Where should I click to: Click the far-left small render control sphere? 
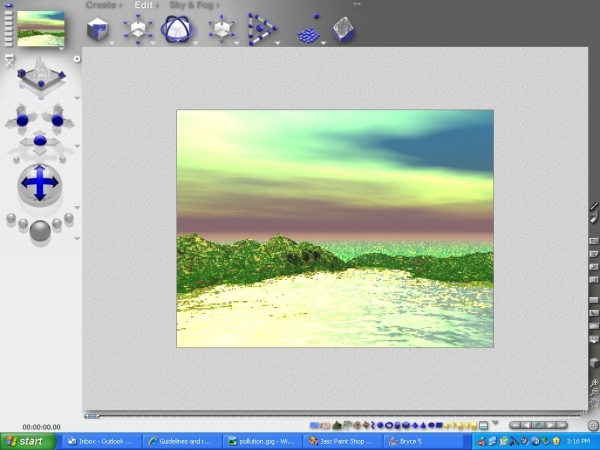tap(11, 218)
